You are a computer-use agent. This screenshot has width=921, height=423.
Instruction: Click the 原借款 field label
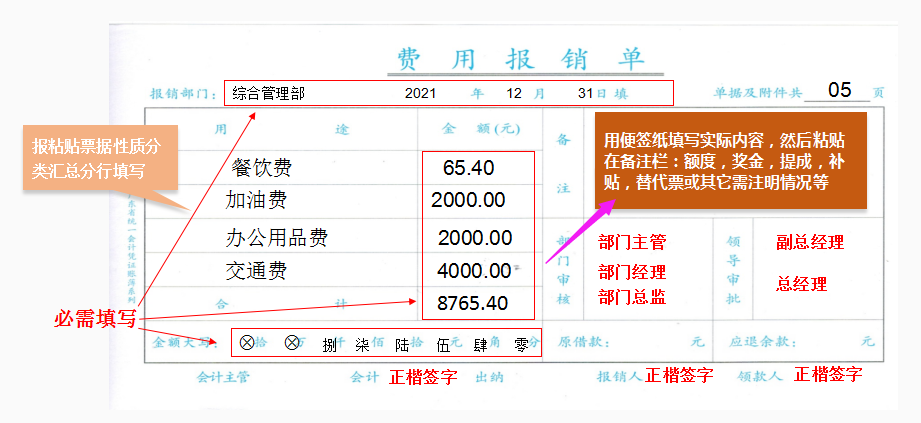pyautogui.click(x=584, y=343)
